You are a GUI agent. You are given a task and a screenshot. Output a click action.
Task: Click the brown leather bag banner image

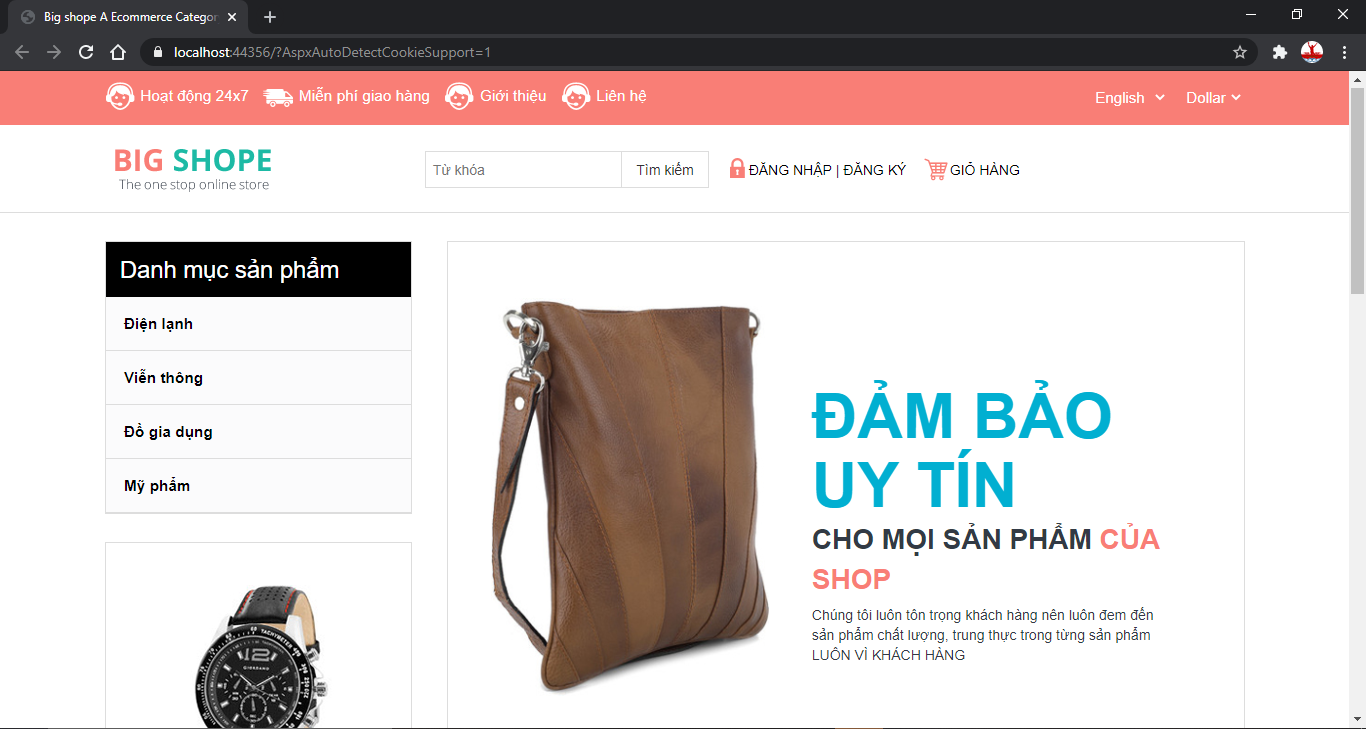tap(630, 496)
